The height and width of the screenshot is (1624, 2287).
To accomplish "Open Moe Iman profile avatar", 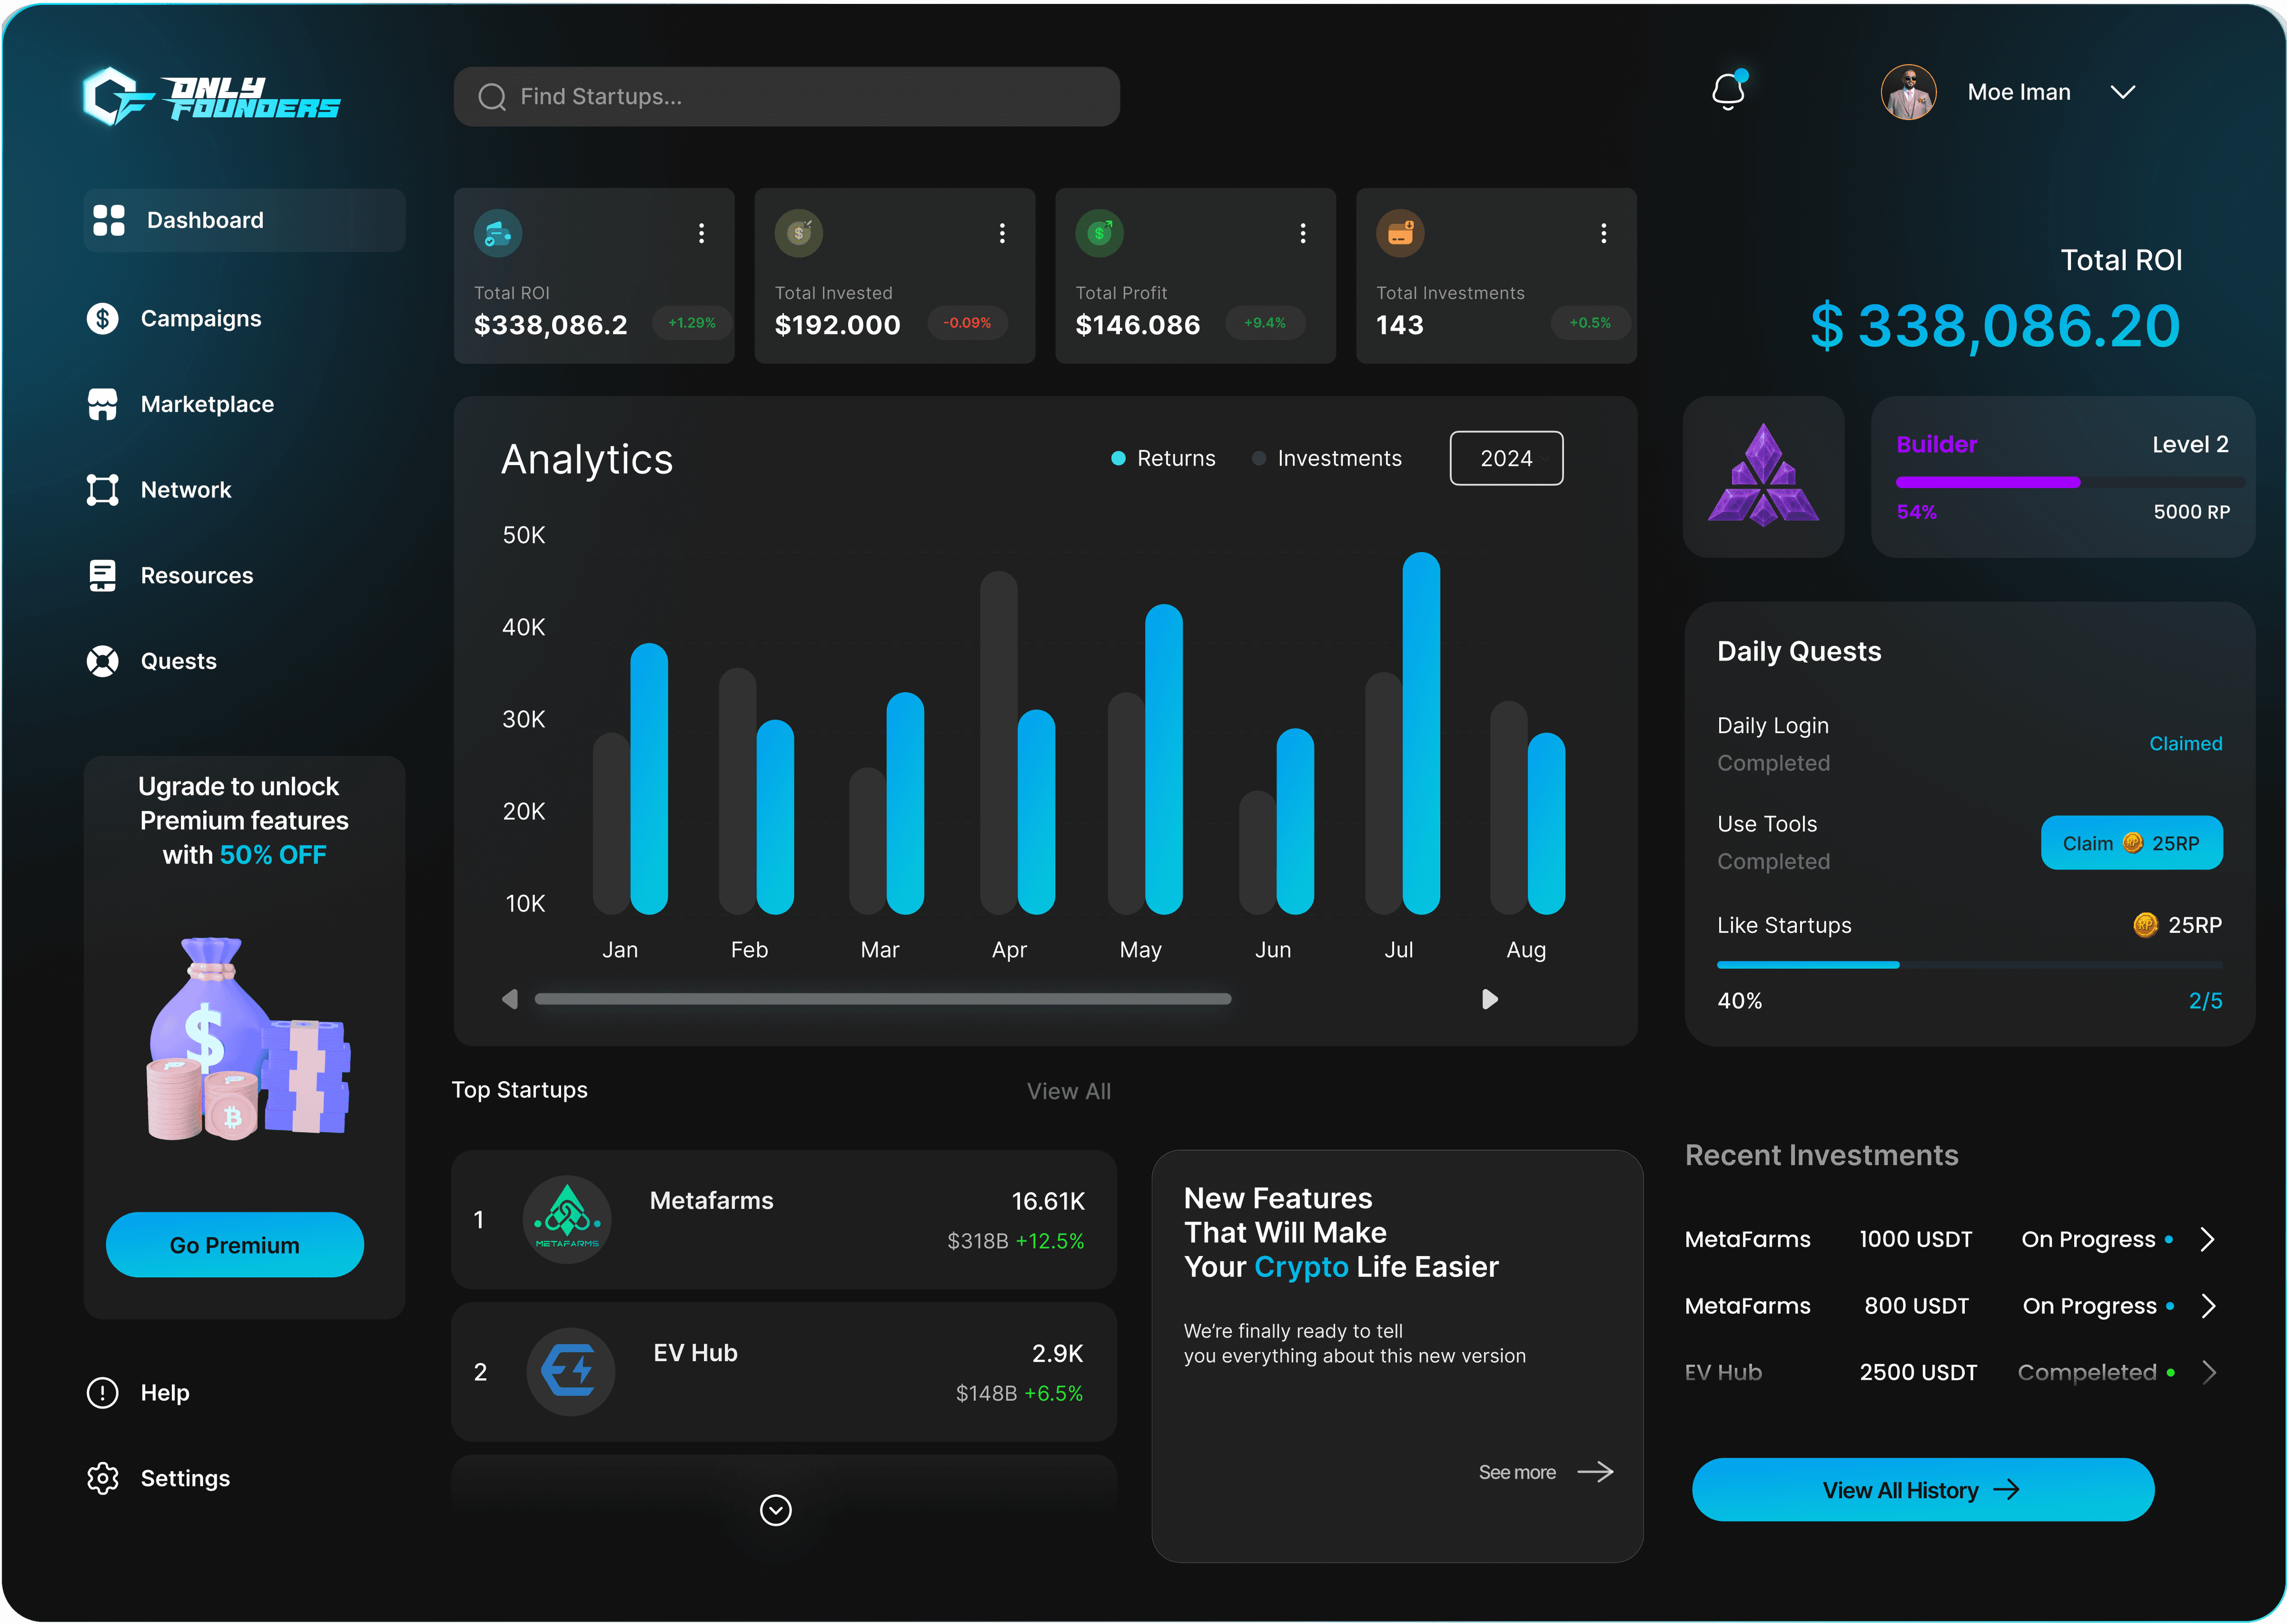I will point(1908,92).
